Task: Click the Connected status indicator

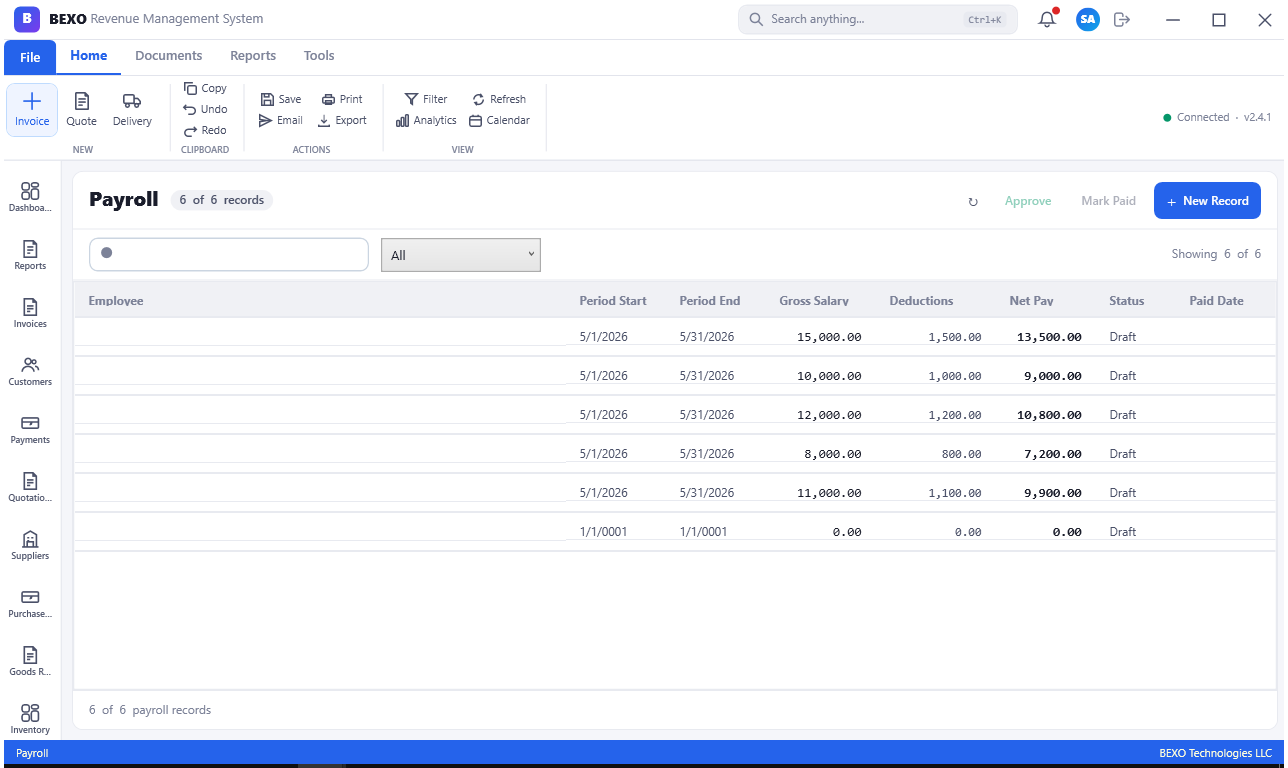Action: coord(1196,117)
